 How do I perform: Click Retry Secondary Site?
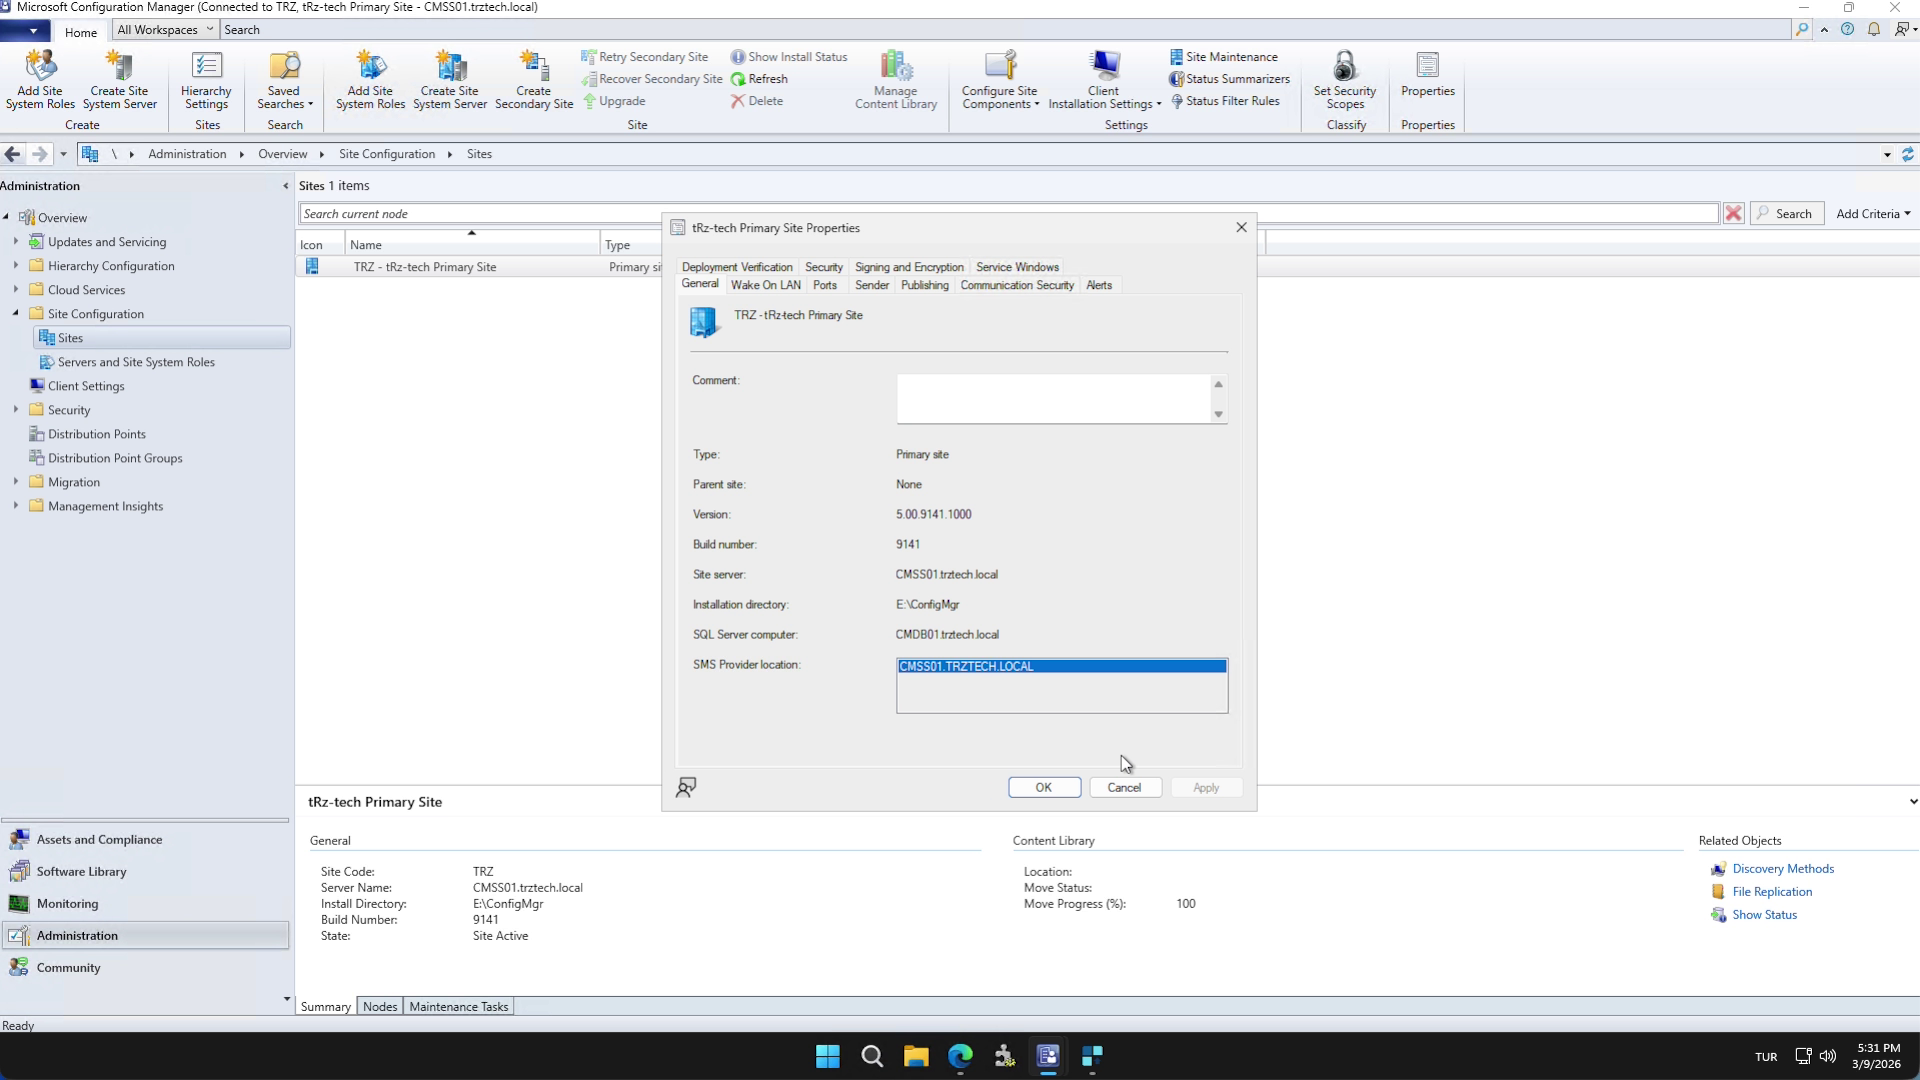point(645,57)
